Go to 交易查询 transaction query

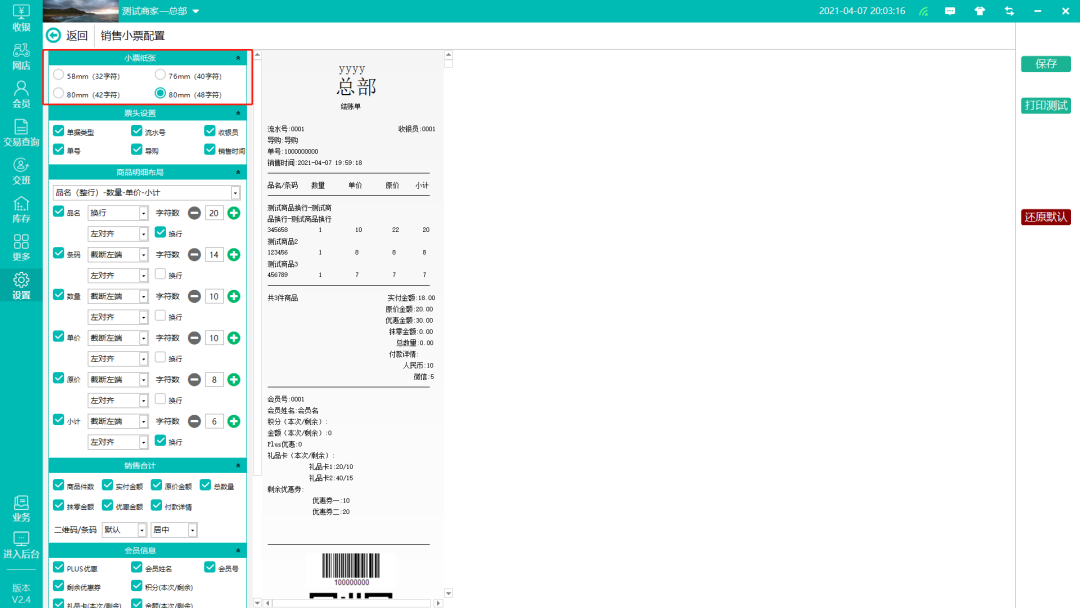tap(21, 133)
